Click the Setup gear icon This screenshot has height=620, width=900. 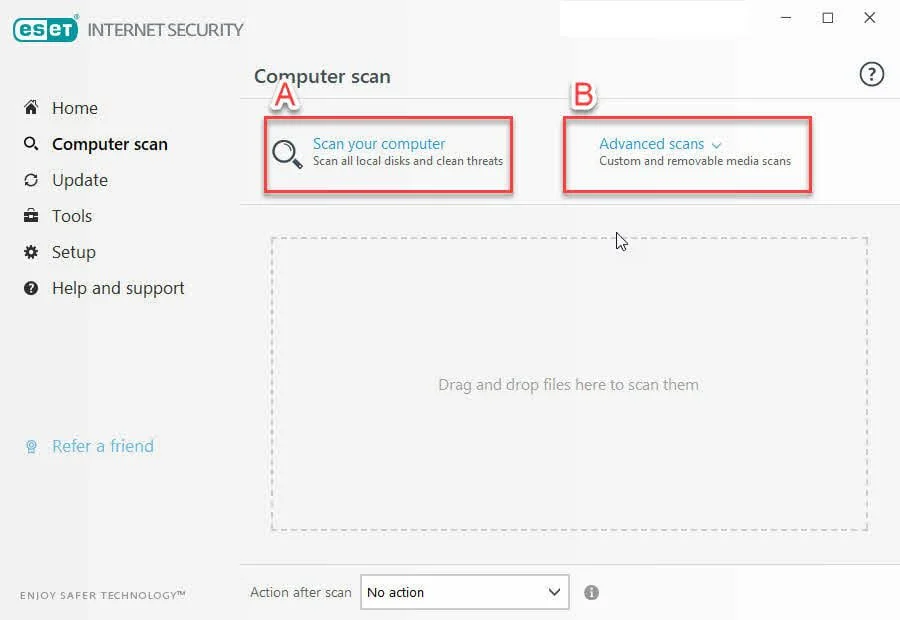pyautogui.click(x=31, y=252)
